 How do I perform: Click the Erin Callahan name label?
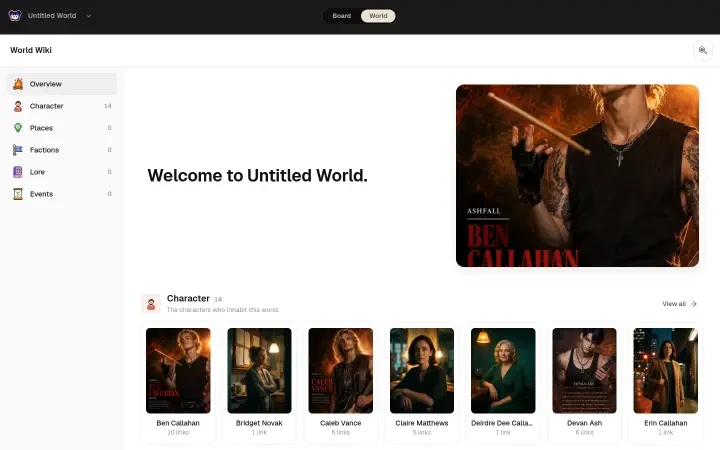(666, 423)
